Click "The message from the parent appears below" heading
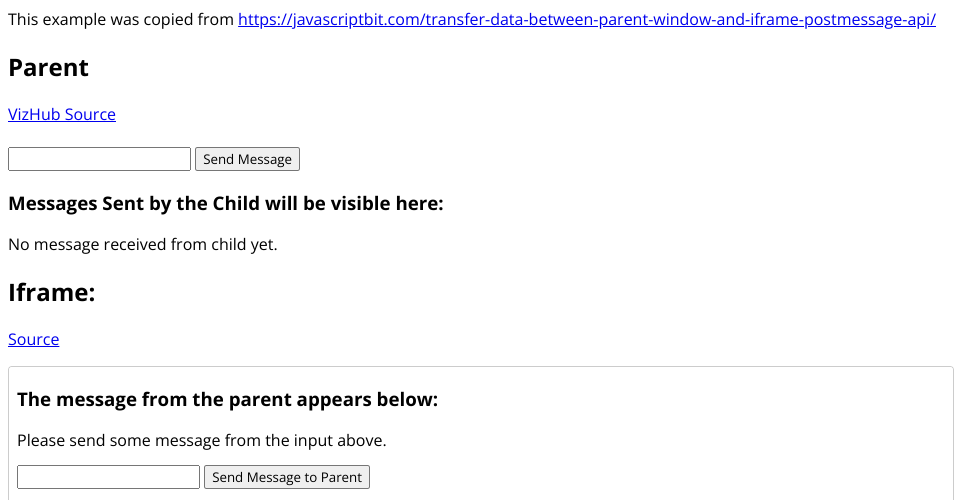The width and height of the screenshot is (960, 500). [228, 400]
